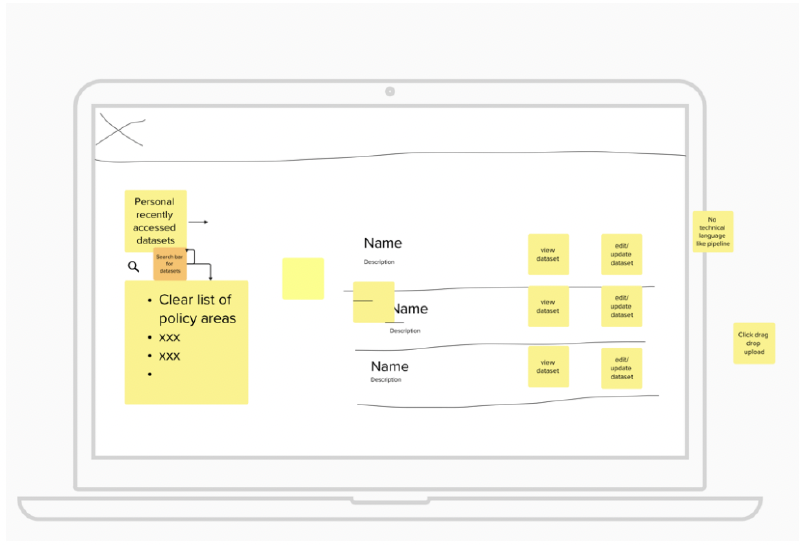The height and width of the screenshot is (545, 800).
Task: Select the standalone blank yellow sticky note
Action: click(303, 278)
